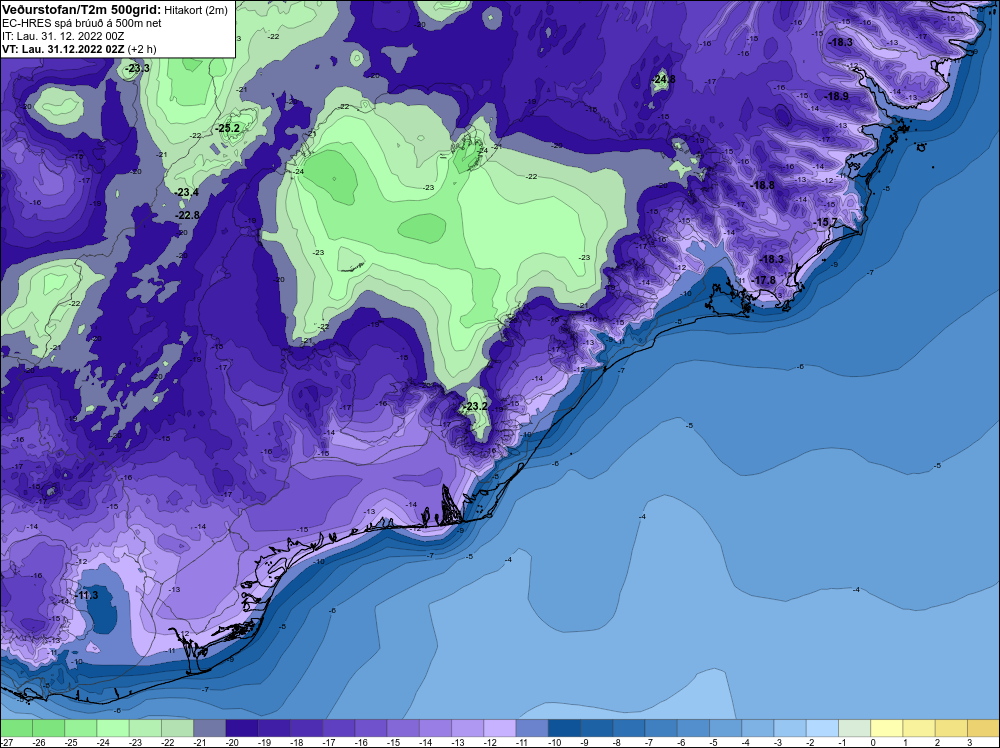Click the valid time 'VT: Lau. 31.12.2022 02Z (+2 h)'
The width and height of the screenshot is (1000, 748).
click(x=79, y=48)
